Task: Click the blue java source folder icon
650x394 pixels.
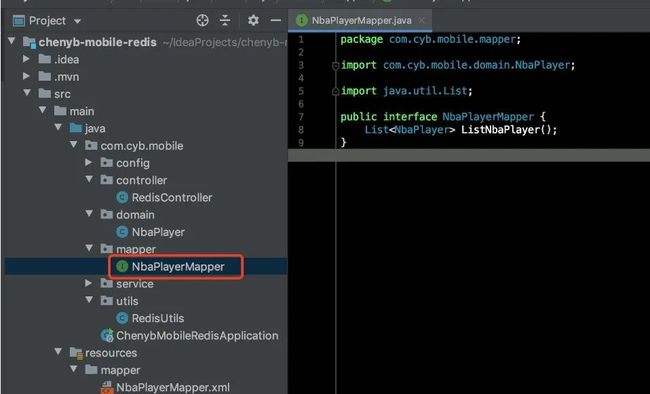Action: (x=75, y=128)
